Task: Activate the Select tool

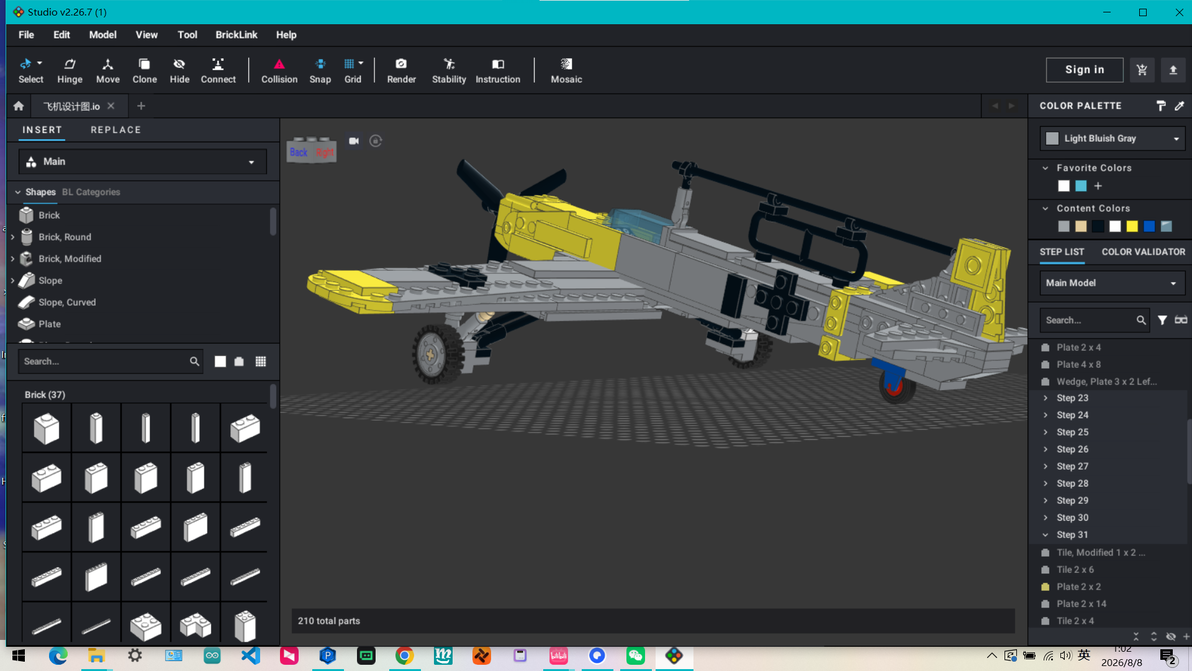Action: (x=30, y=71)
